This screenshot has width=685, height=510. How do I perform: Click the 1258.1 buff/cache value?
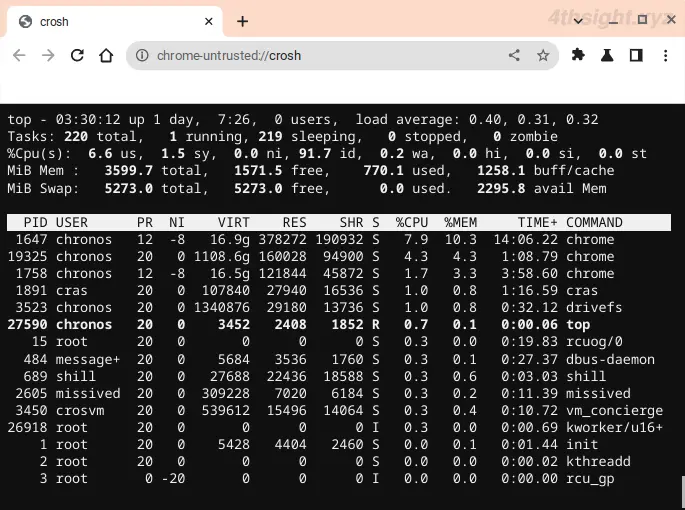tap(501, 170)
